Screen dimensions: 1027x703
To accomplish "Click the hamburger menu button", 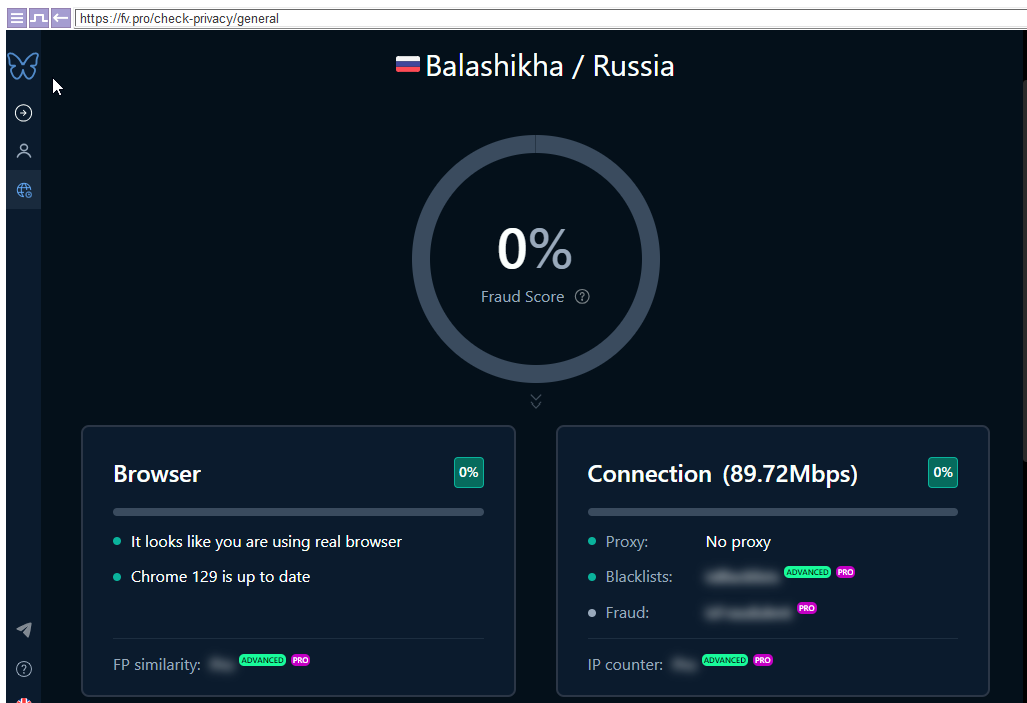I will pos(16,18).
